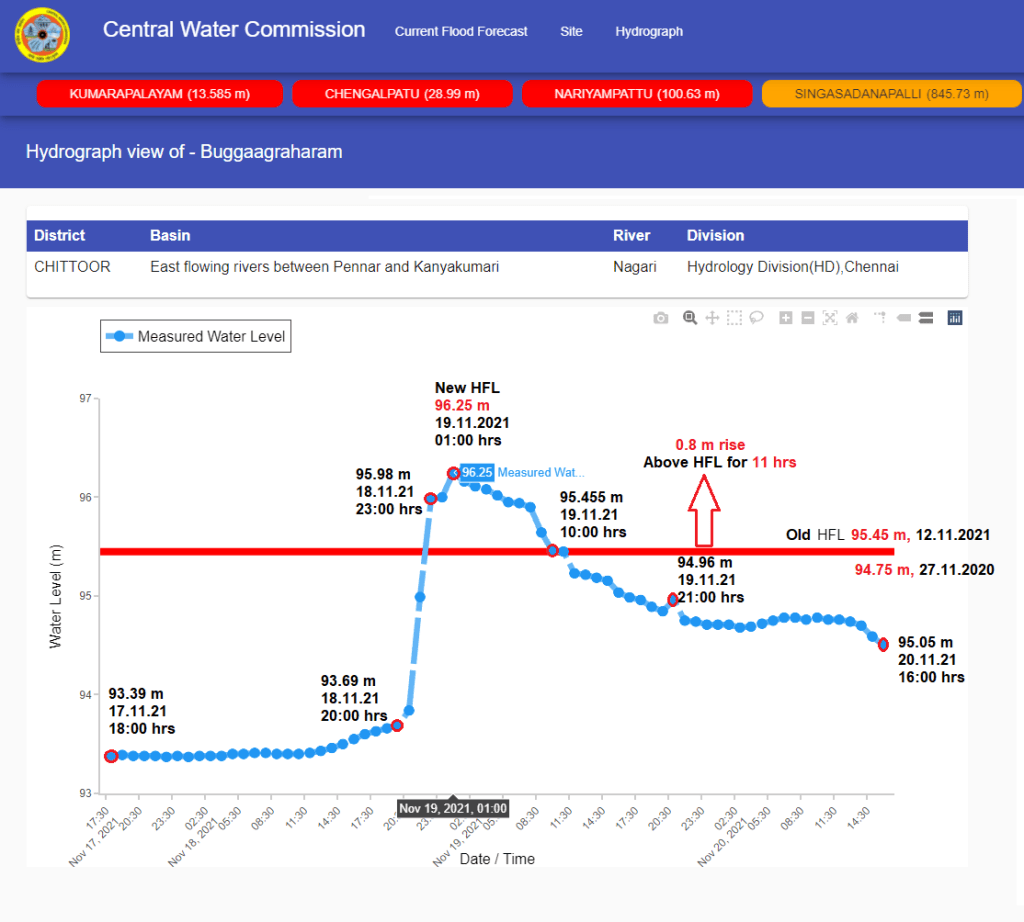Click the KUMARAPALAYAM station button
Viewport: 1024px width, 922px height.
click(x=160, y=94)
